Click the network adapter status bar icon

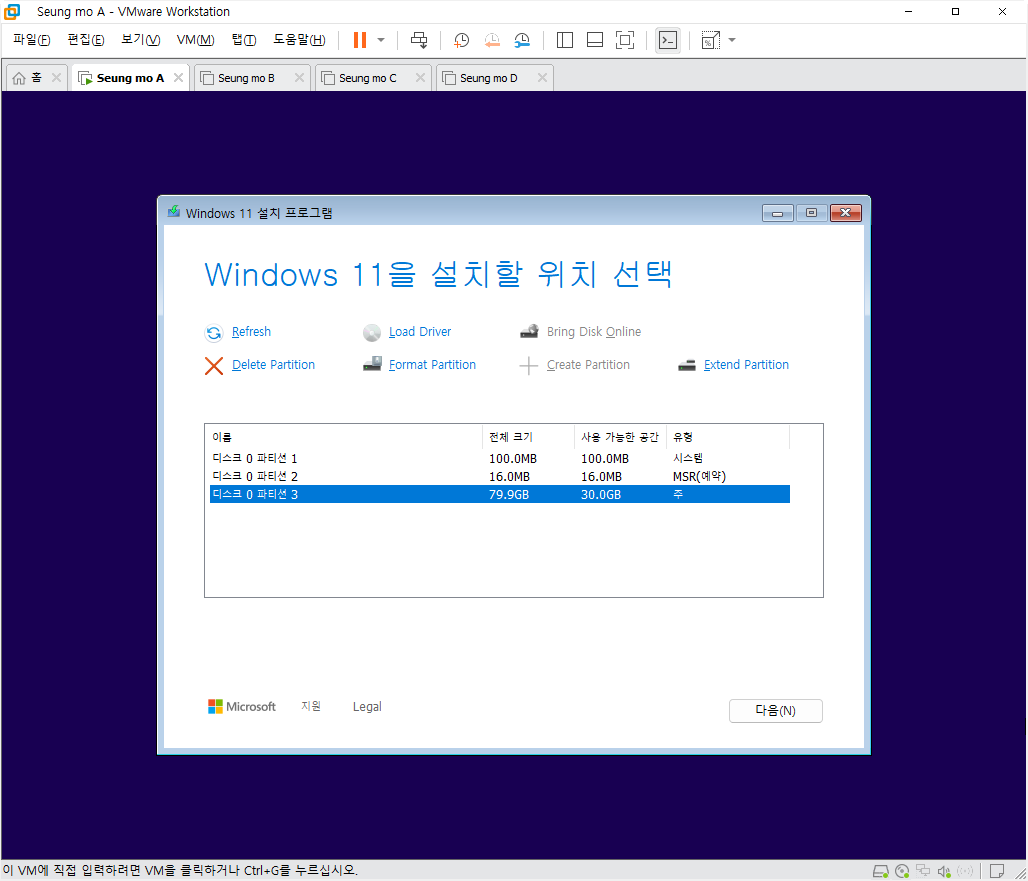[x=923, y=871]
